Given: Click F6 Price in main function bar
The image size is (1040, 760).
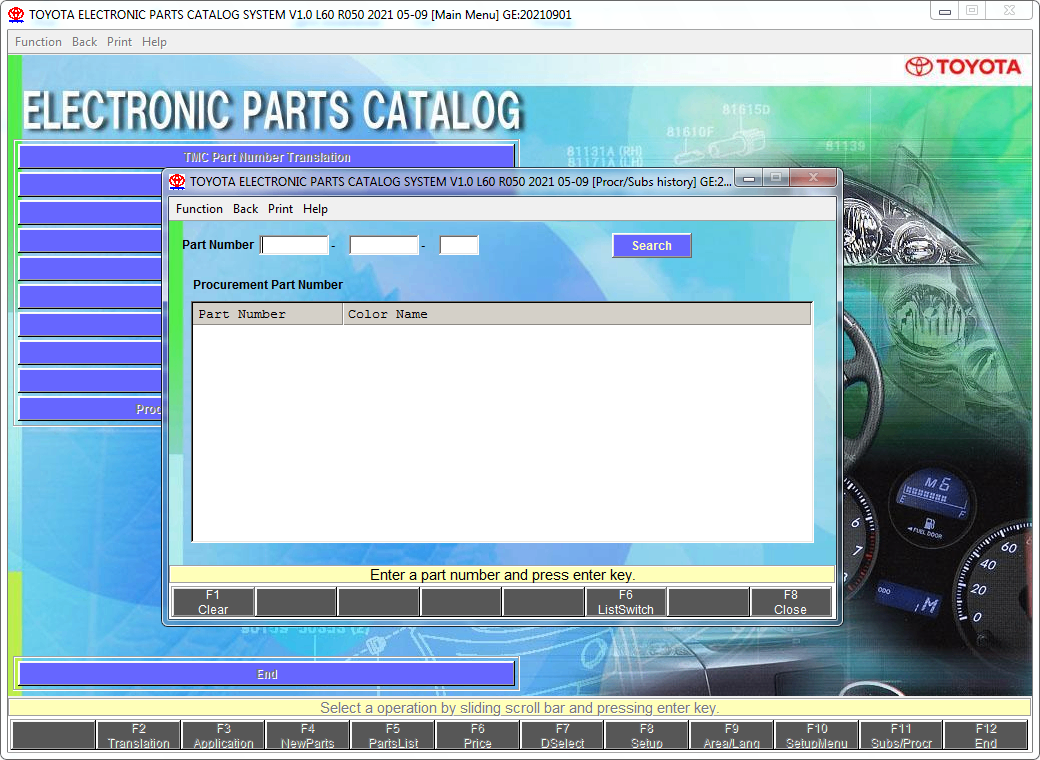Looking at the screenshot, I should click(478, 735).
